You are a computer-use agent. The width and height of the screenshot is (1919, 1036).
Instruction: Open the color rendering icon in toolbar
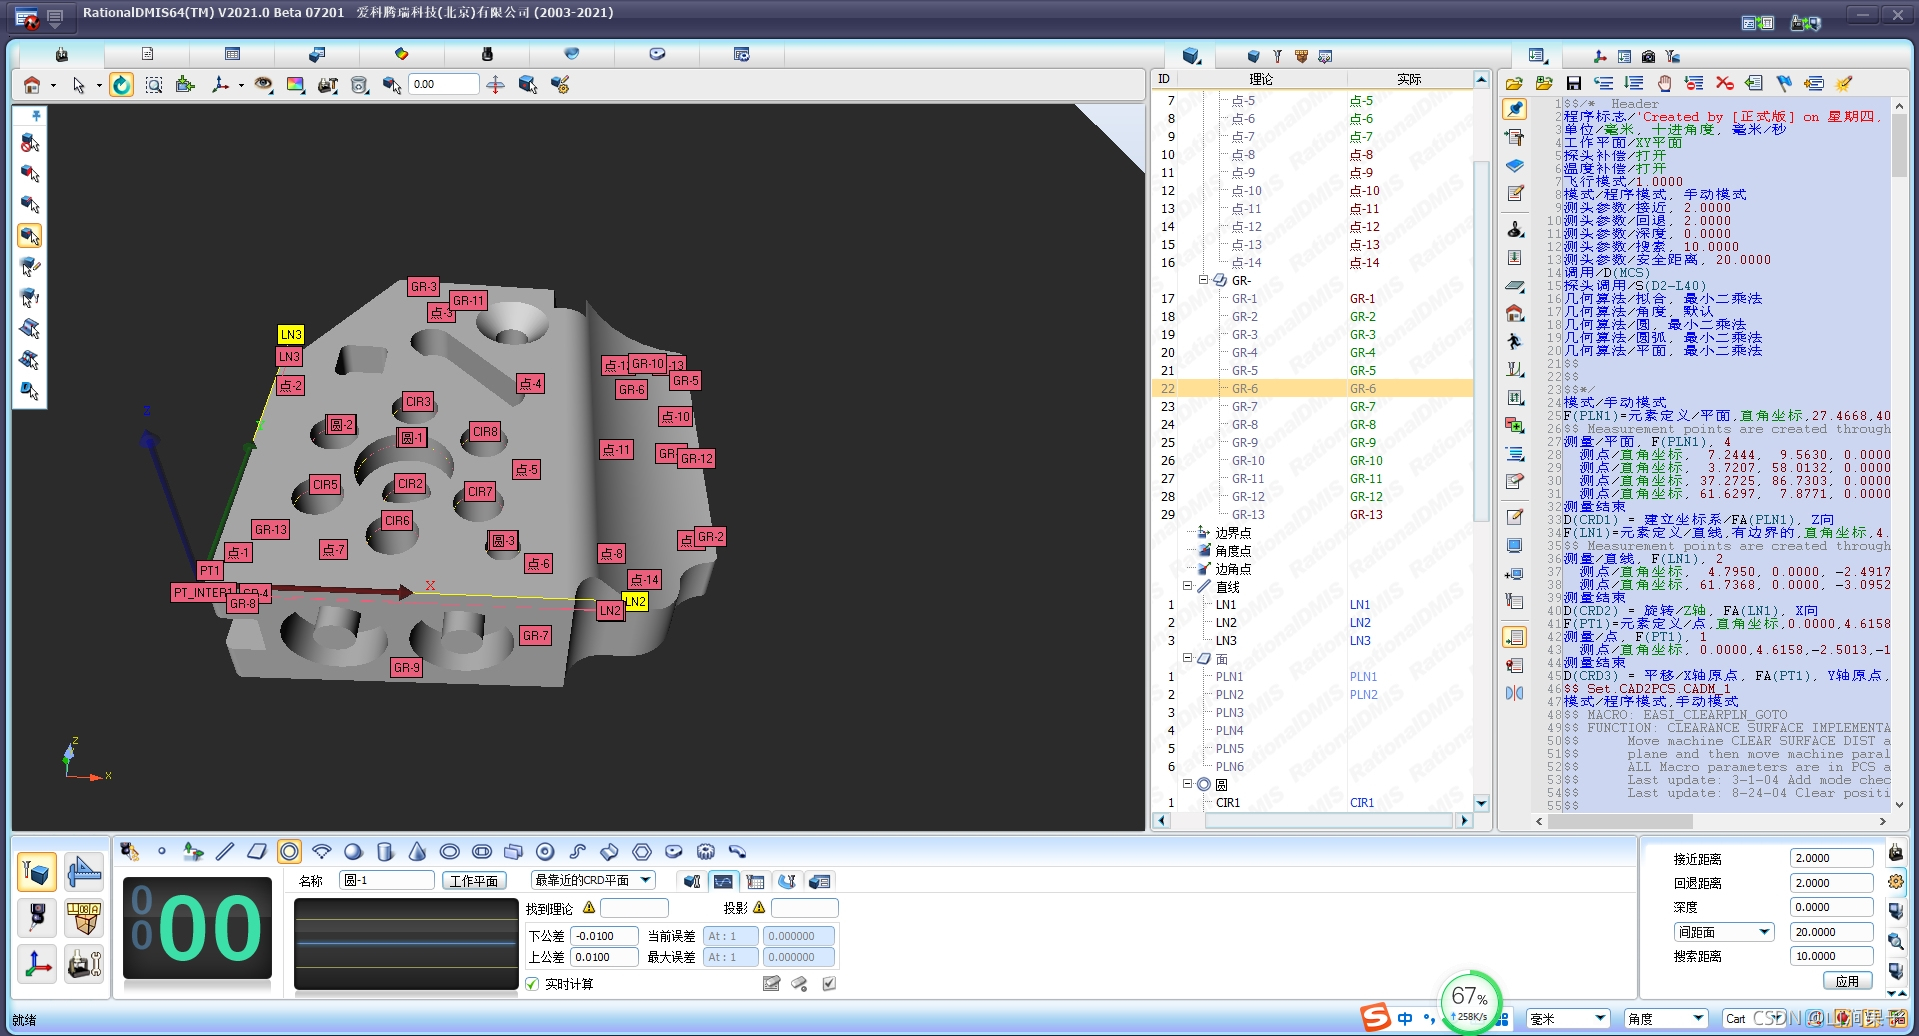coord(295,85)
